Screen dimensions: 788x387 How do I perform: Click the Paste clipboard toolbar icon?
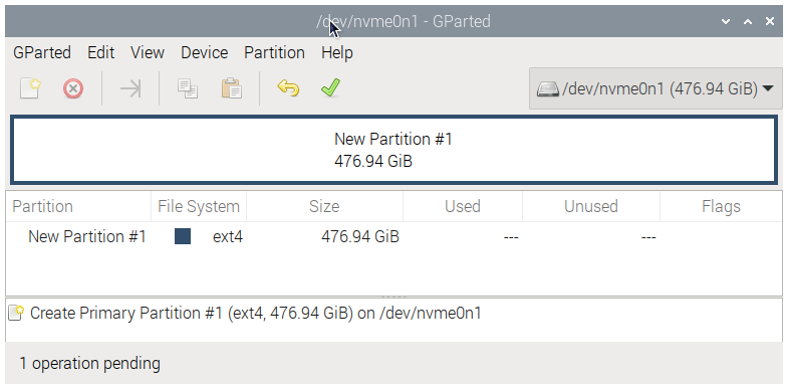tap(232, 89)
